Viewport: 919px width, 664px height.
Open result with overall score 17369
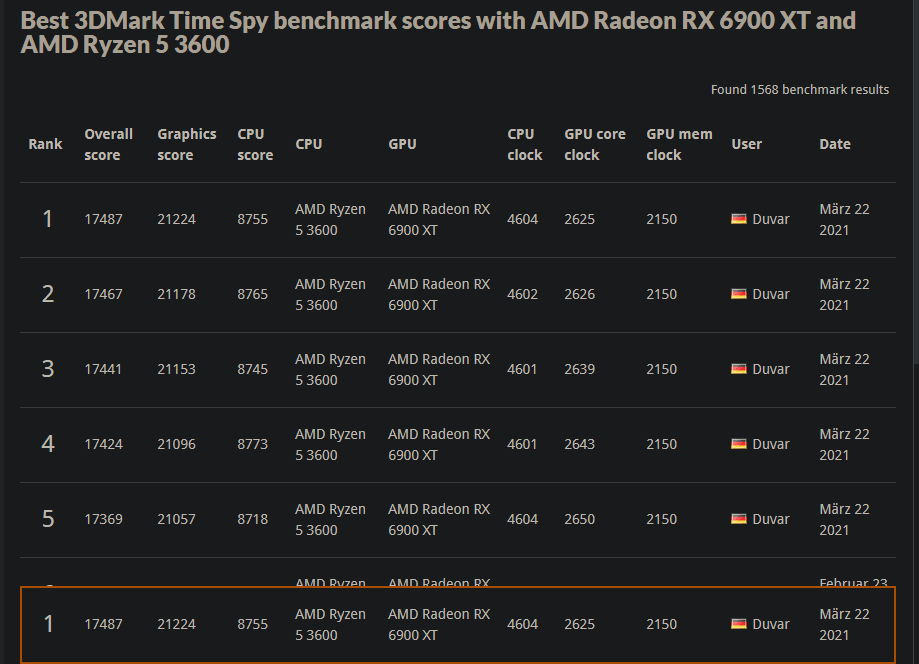(x=103, y=519)
